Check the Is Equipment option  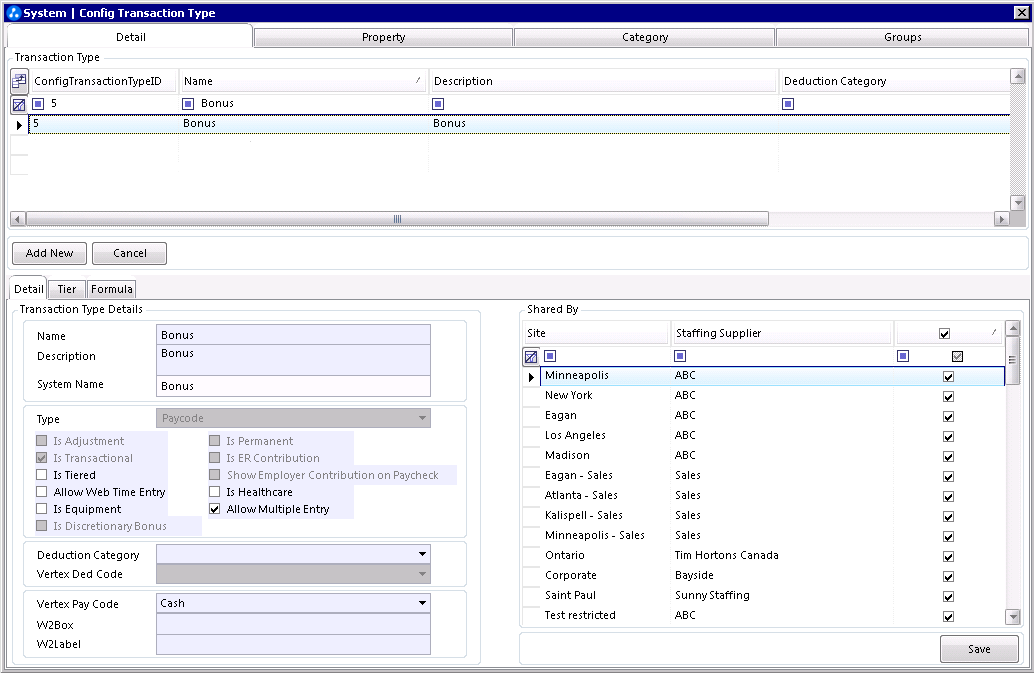click(42, 509)
